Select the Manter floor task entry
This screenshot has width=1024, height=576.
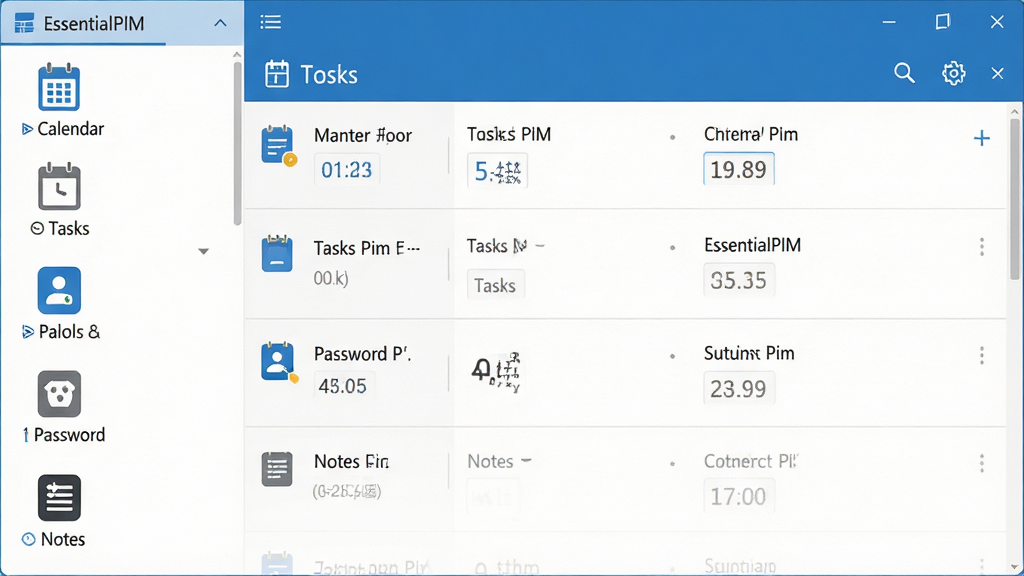click(x=362, y=135)
